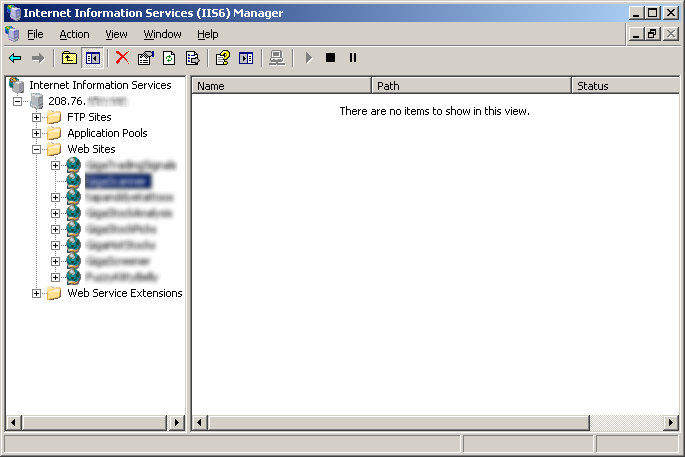
Task: Click 'There are no items to show' message
Action: pyautogui.click(x=435, y=111)
